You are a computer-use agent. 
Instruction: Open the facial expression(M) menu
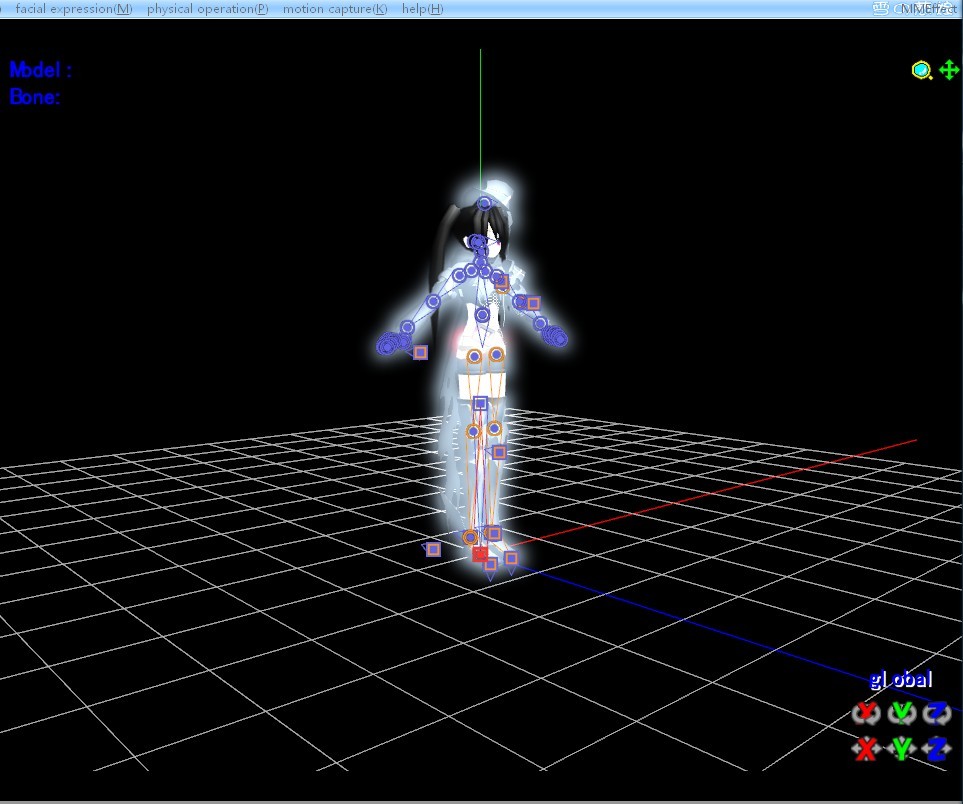point(74,9)
